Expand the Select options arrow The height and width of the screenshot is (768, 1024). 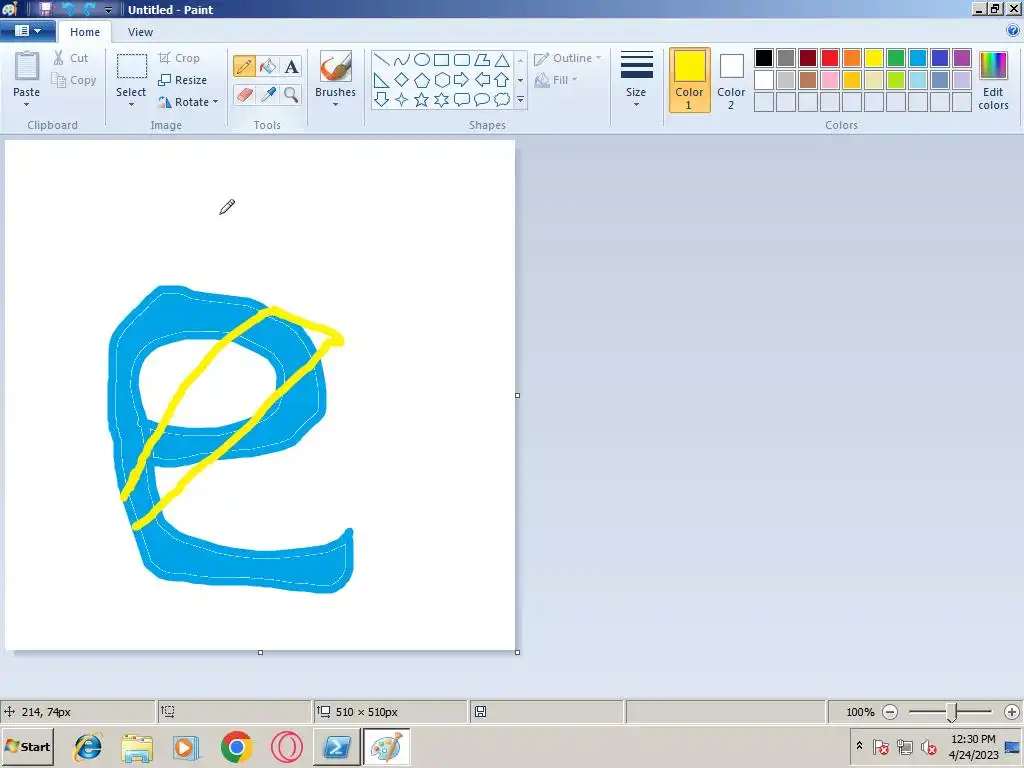tap(131, 104)
